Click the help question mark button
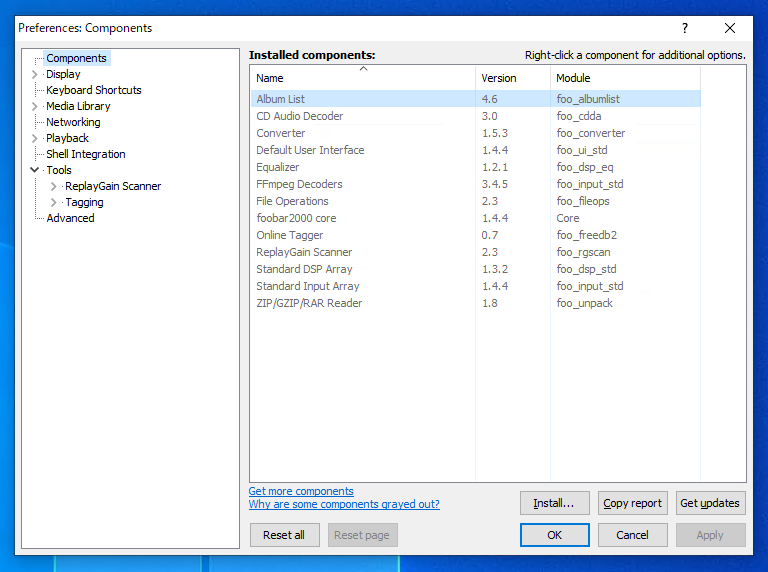 pos(685,28)
